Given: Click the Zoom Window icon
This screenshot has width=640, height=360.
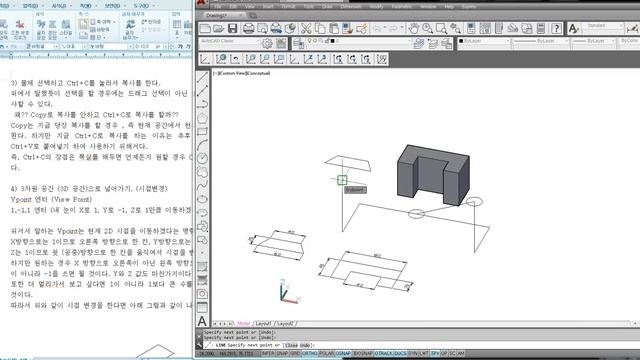Looking at the screenshot, I should (x=441, y=29).
